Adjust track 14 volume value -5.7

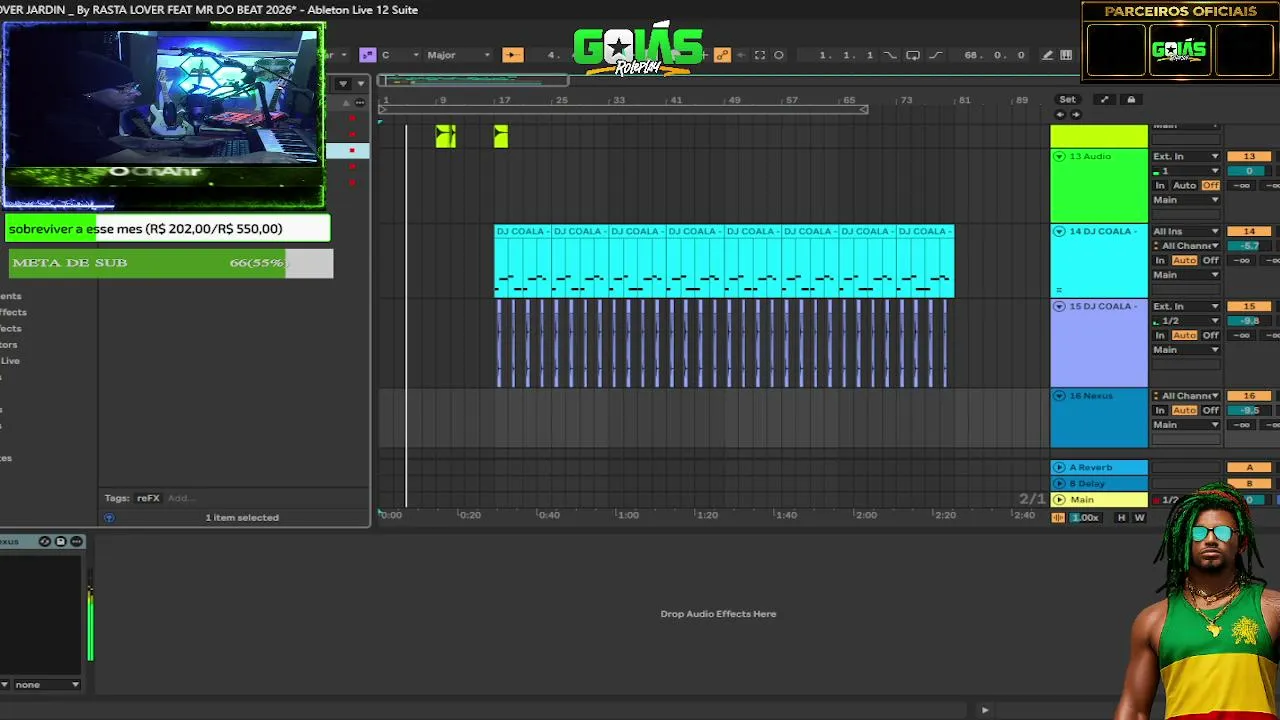[x=1249, y=246]
